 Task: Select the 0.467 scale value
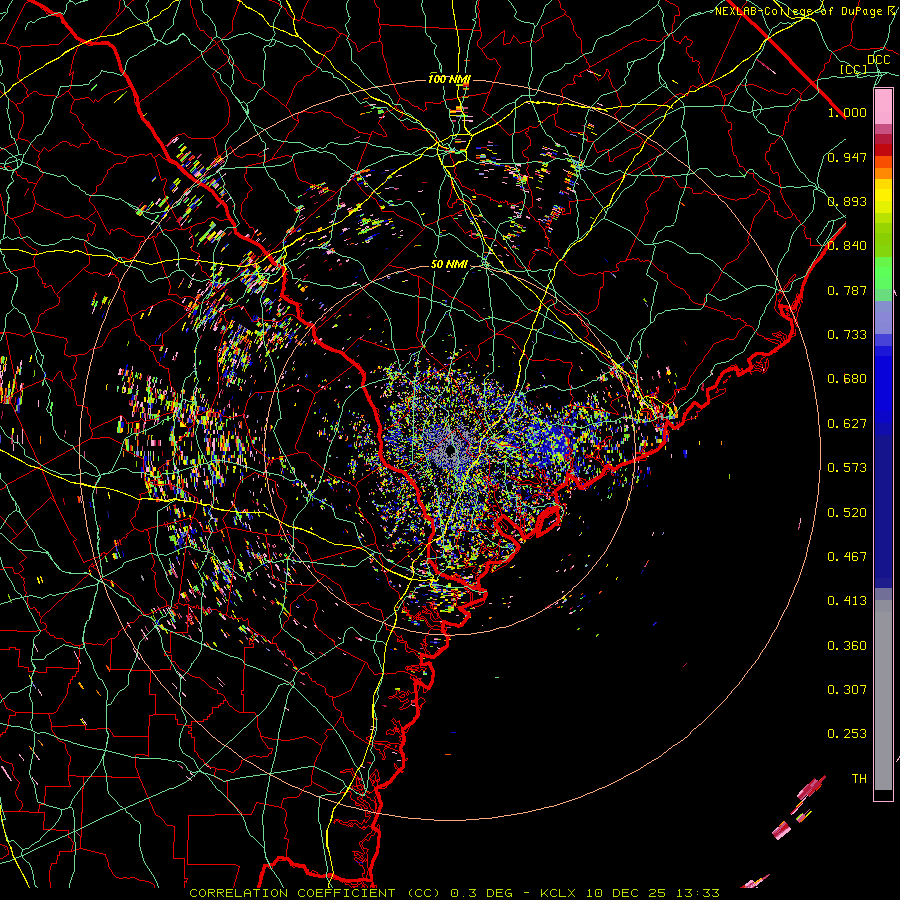coord(847,557)
